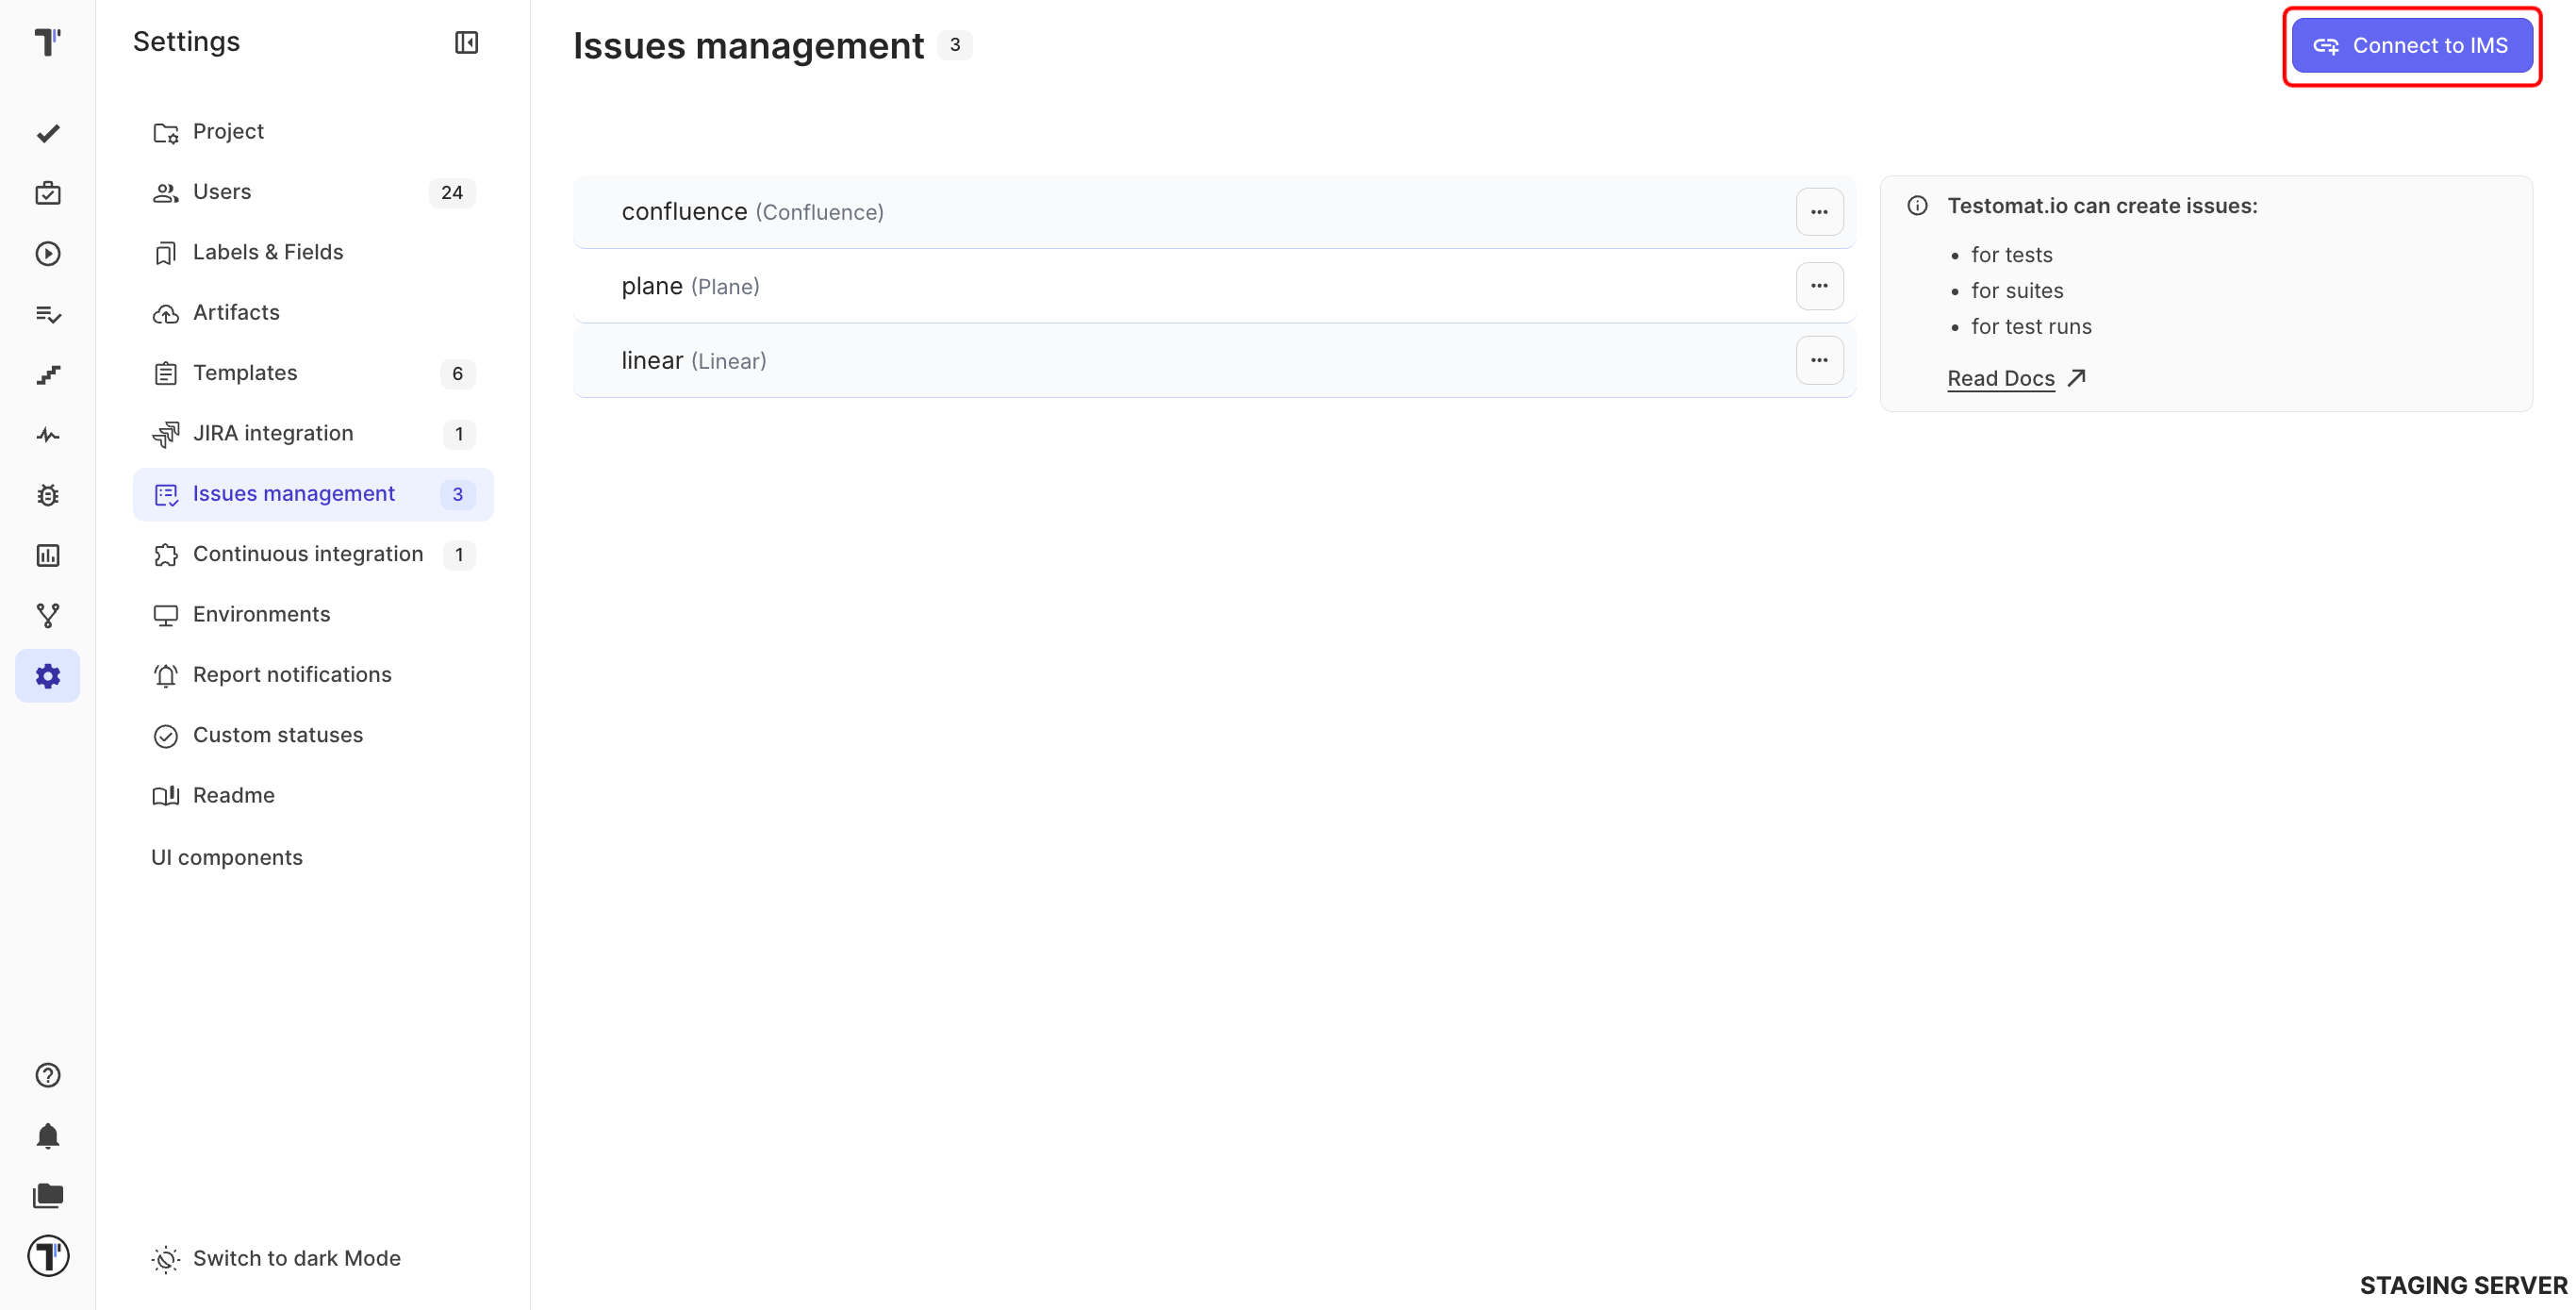Open the Plans clipboard-check icon in left rail

(48, 193)
